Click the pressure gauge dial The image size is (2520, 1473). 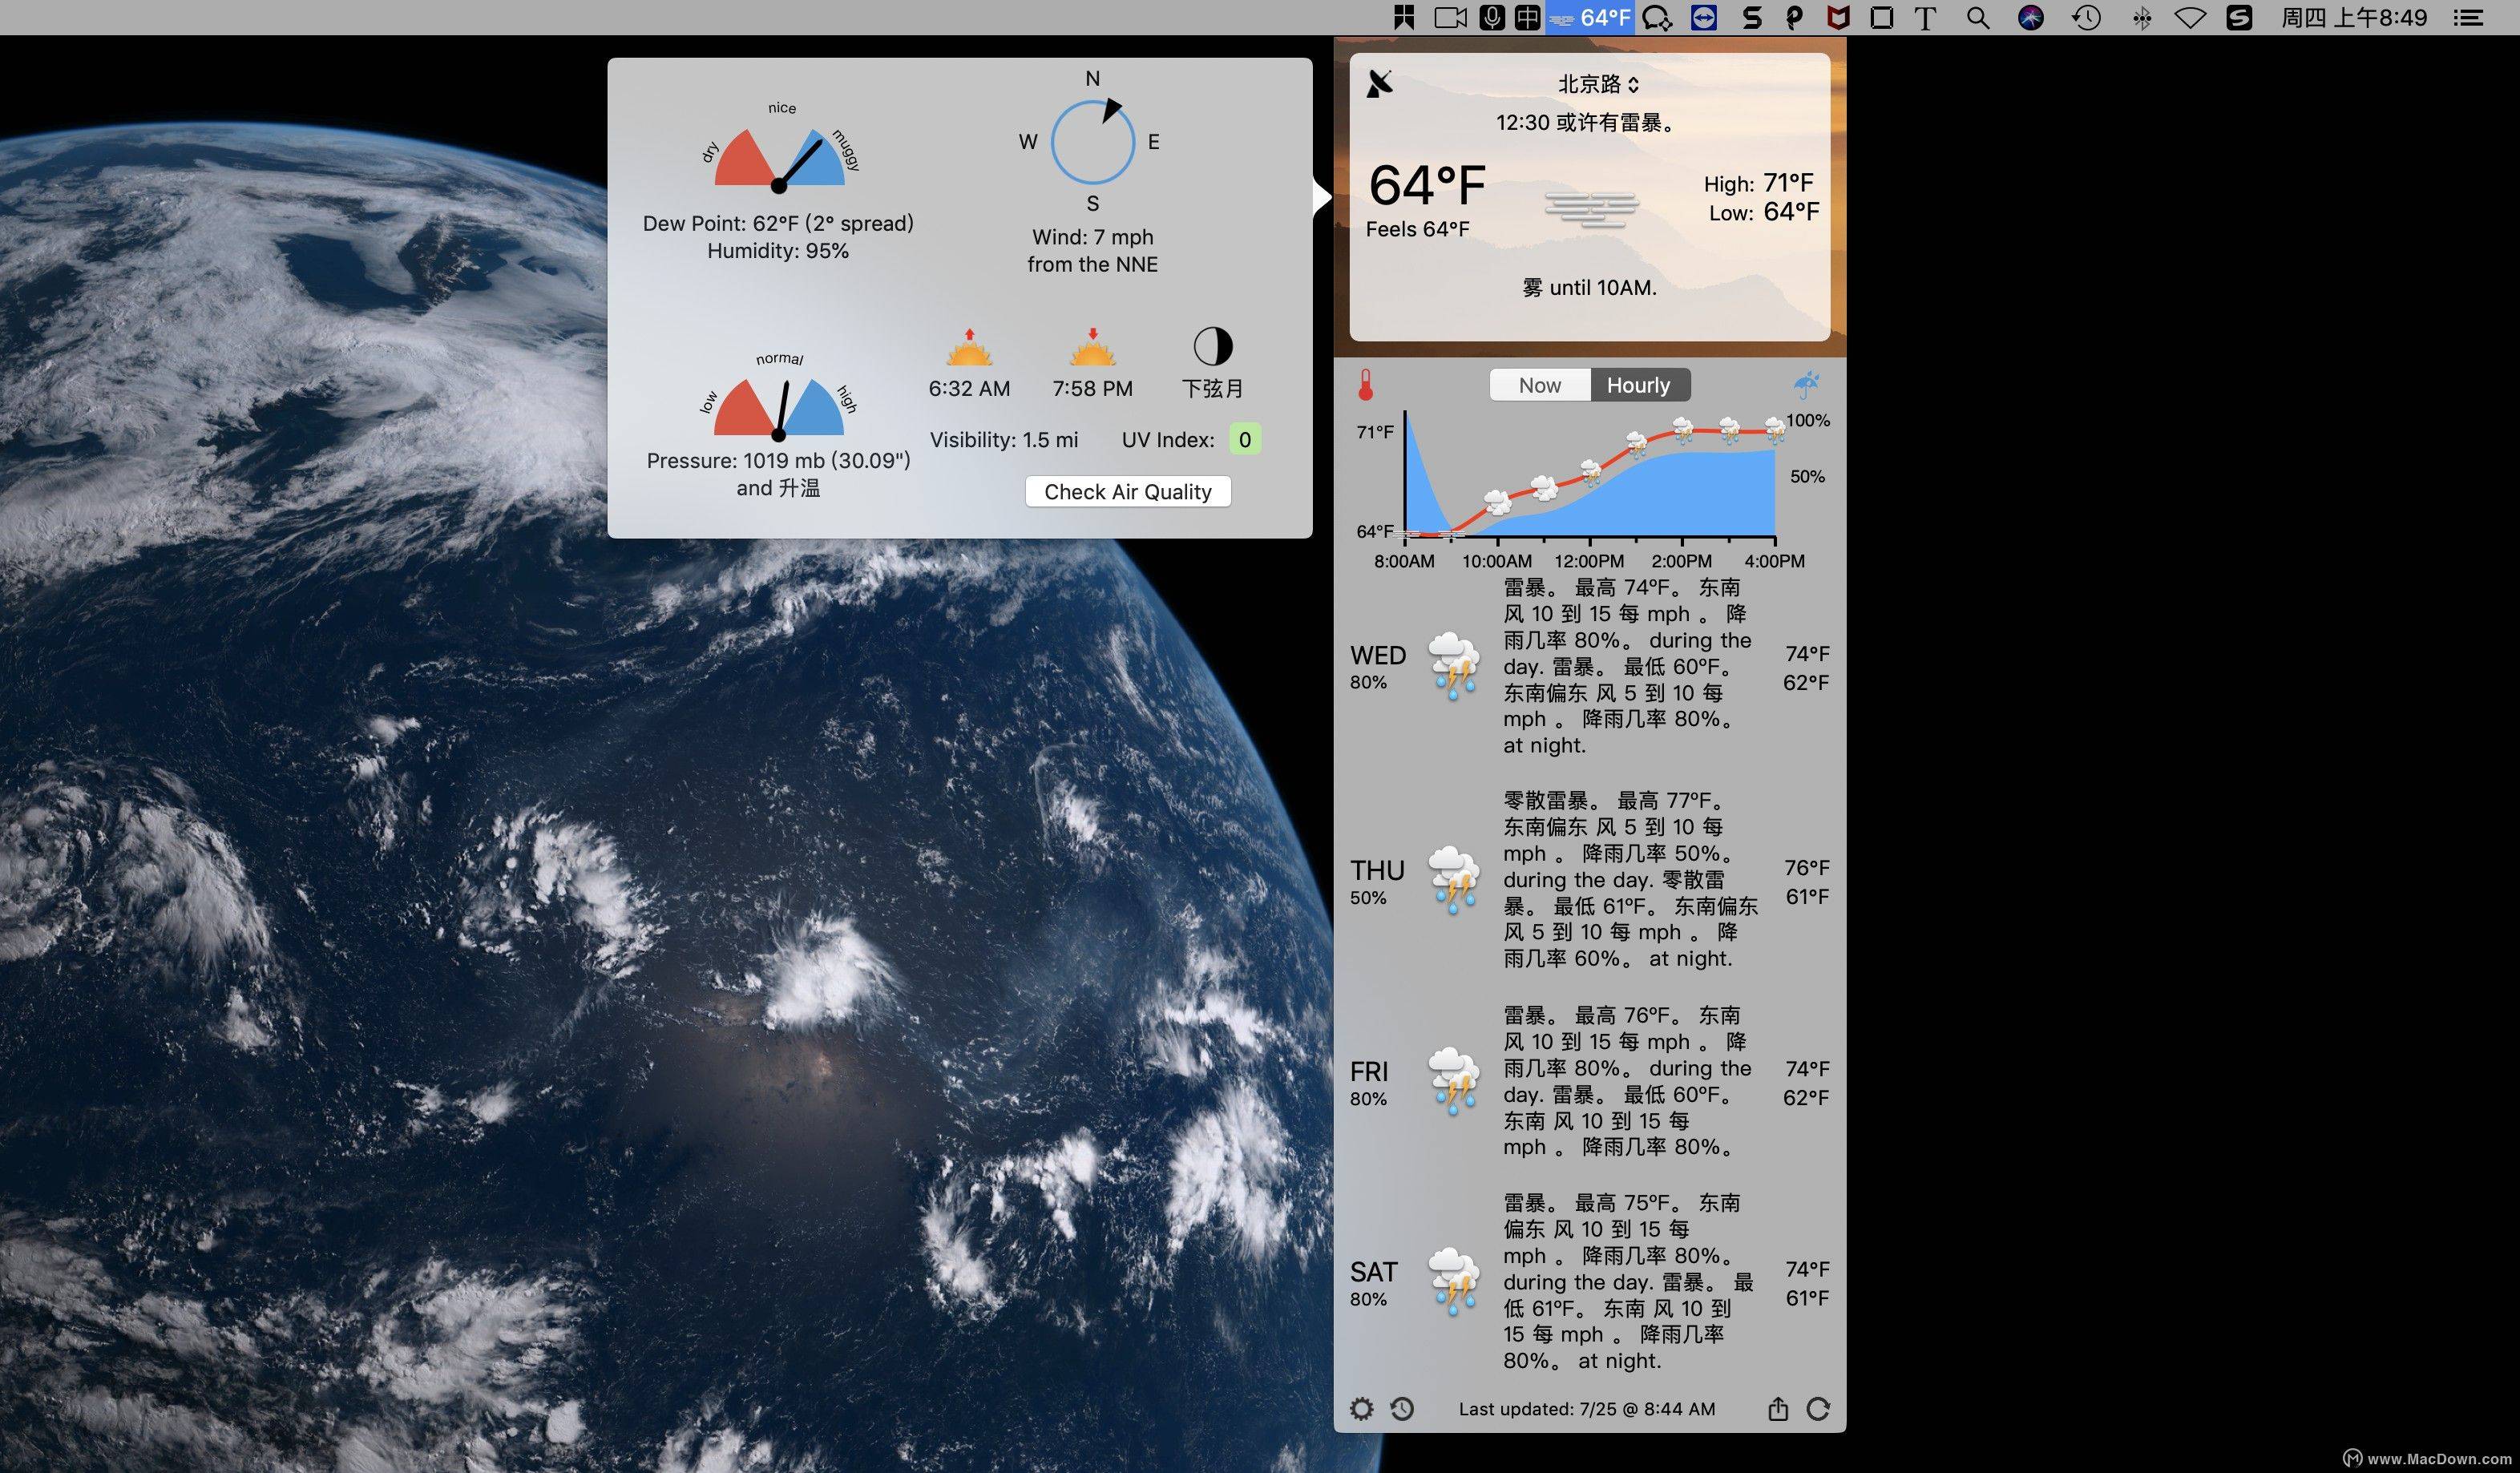779,407
